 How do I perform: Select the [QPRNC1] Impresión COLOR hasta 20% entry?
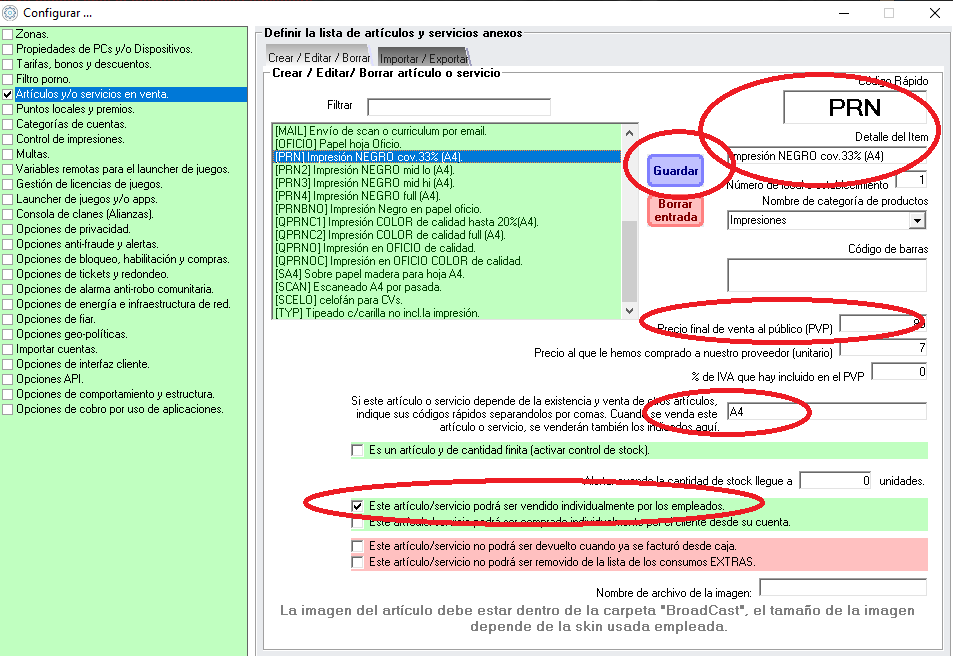[446, 222]
